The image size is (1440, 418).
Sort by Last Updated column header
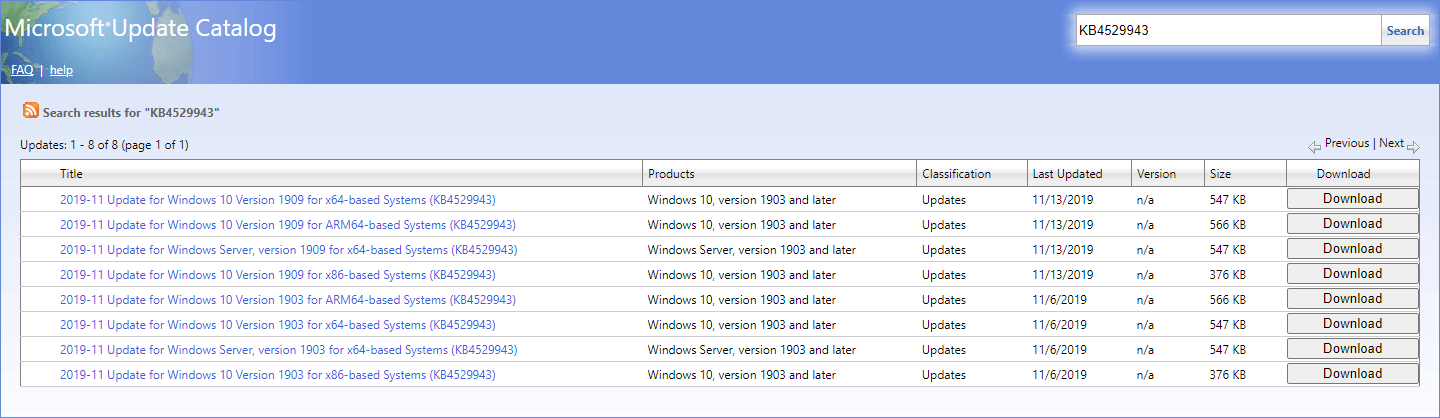pyautogui.click(x=1067, y=174)
